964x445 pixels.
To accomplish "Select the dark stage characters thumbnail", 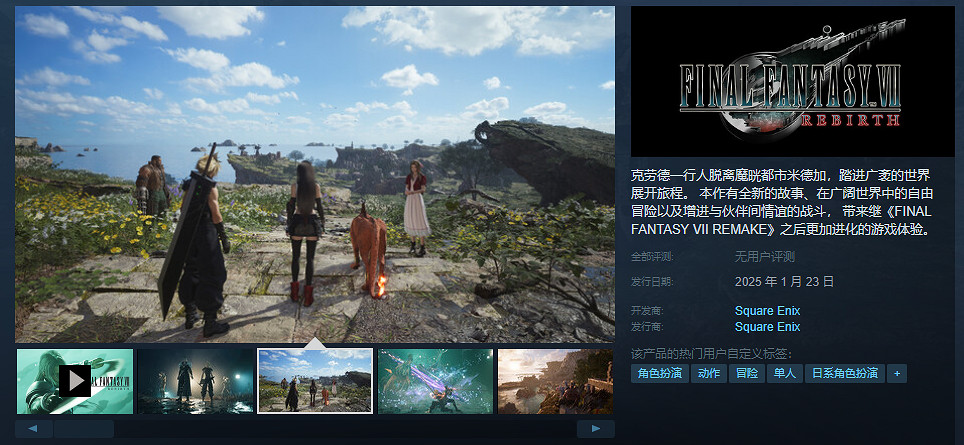I will click(196, 381).
